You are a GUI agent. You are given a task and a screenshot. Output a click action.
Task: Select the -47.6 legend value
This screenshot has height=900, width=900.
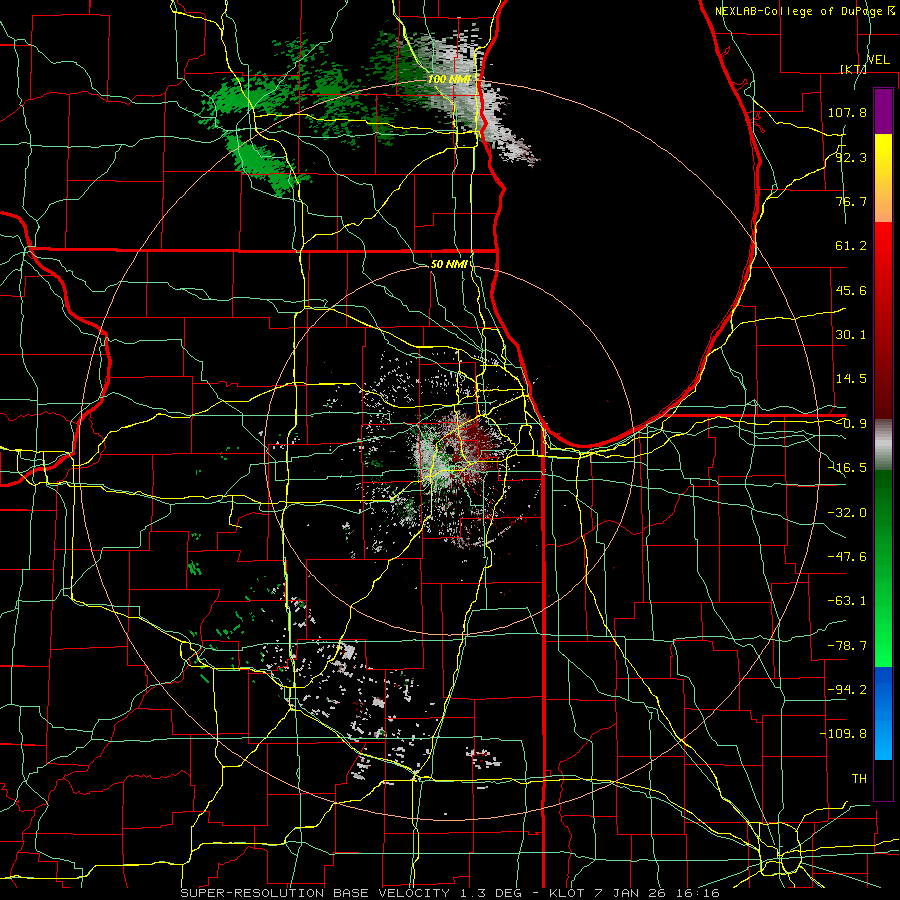click(x=847, y=557)
